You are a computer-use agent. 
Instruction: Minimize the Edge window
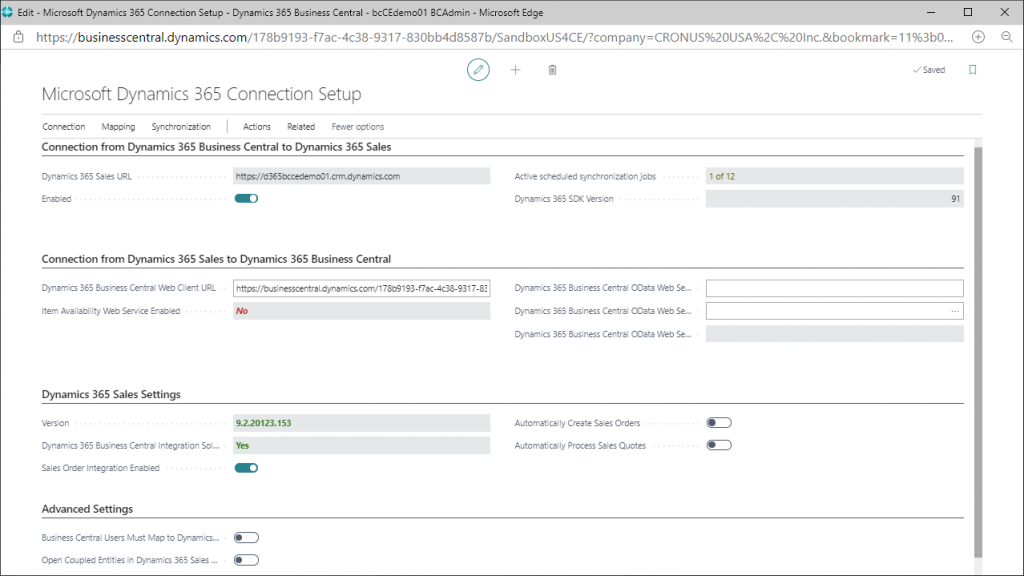point(931,12)
